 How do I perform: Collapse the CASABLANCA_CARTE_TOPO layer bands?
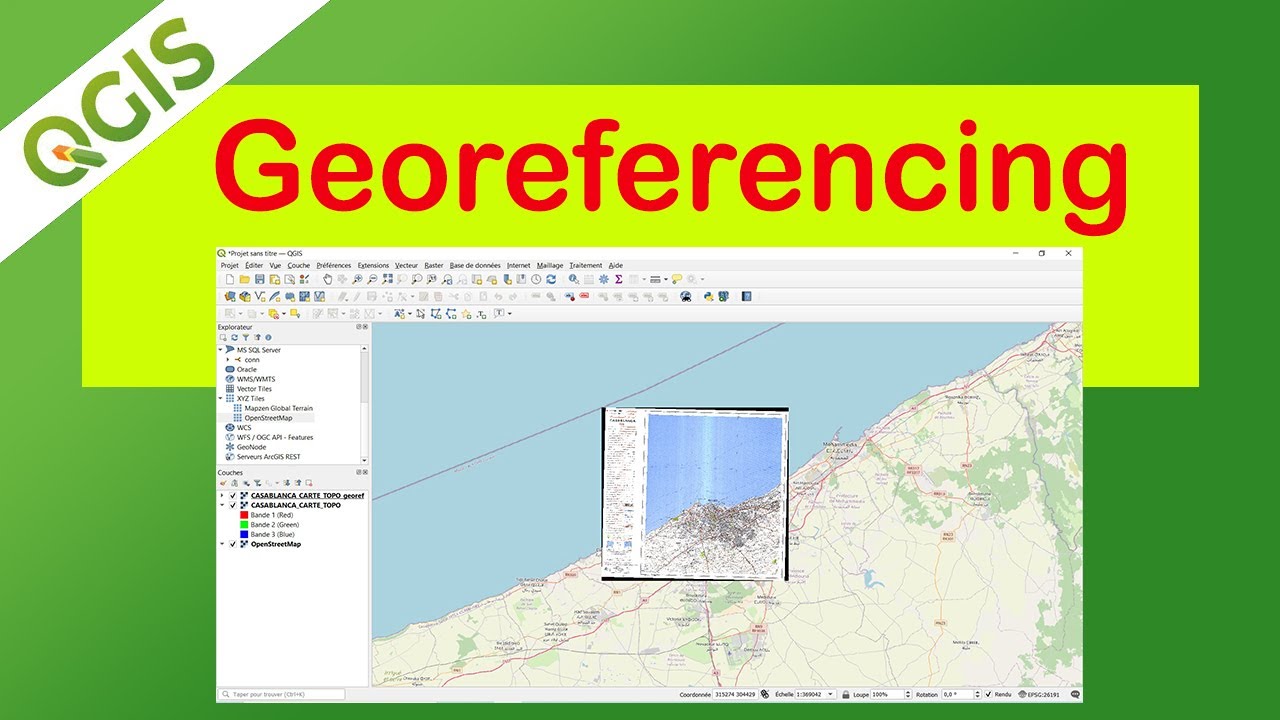coord(222,505)
